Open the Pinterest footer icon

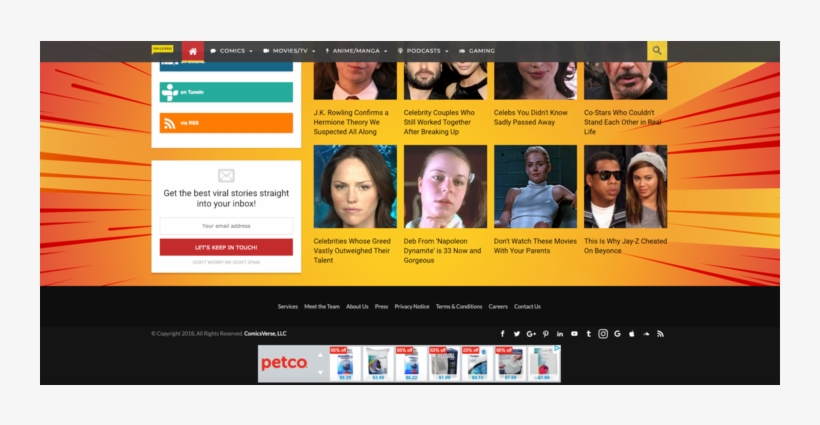[545, 334]
